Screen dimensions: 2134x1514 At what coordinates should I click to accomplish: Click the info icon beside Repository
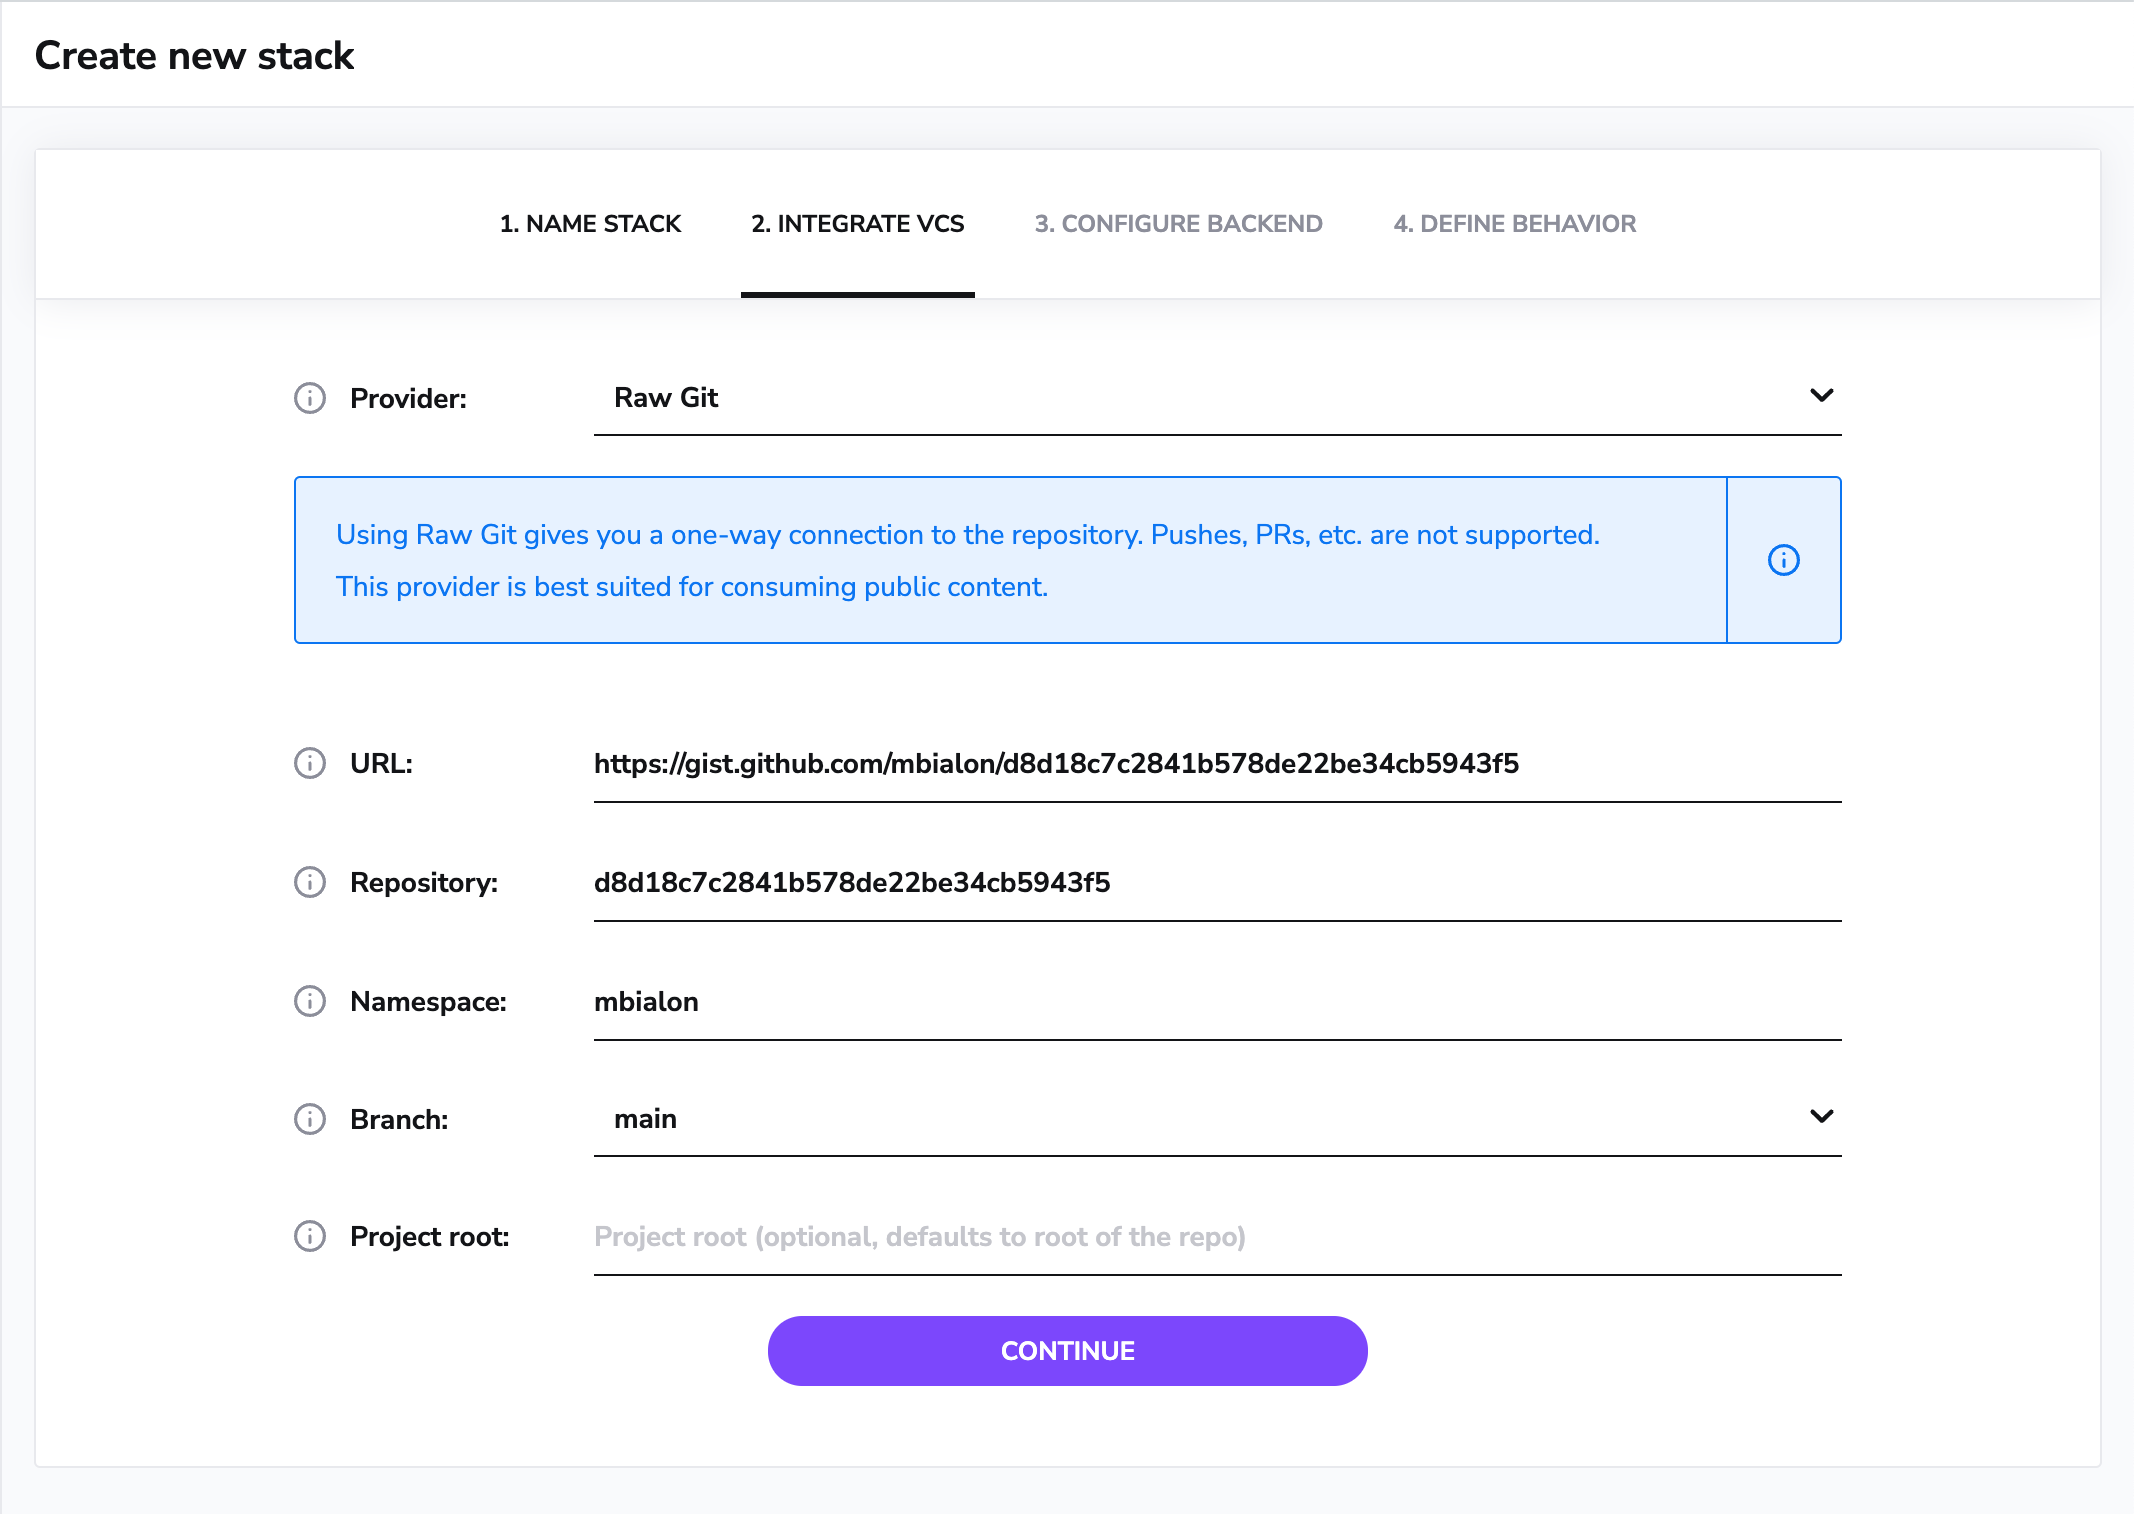coord(310,882)
